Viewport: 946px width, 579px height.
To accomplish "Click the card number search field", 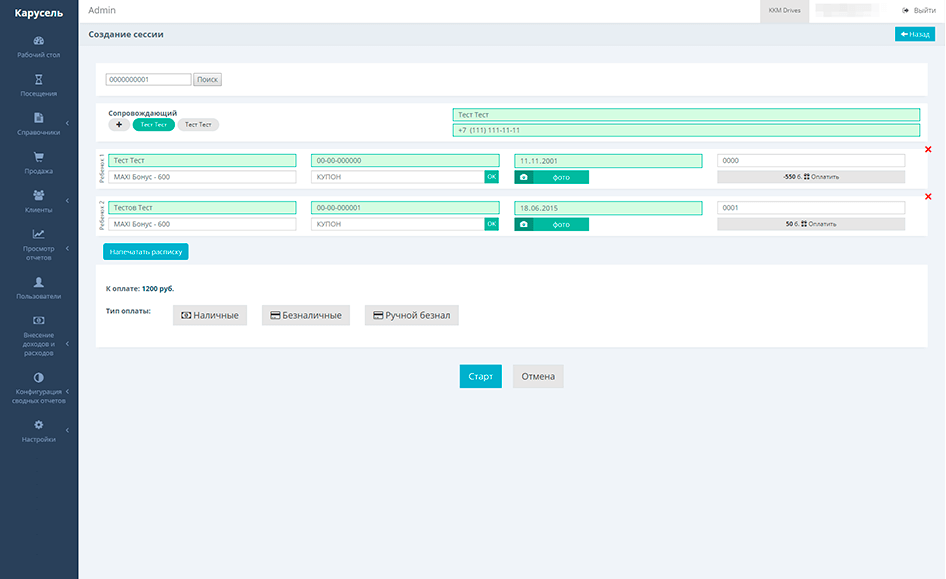I will pyautogui.click(x=148, y=79).
